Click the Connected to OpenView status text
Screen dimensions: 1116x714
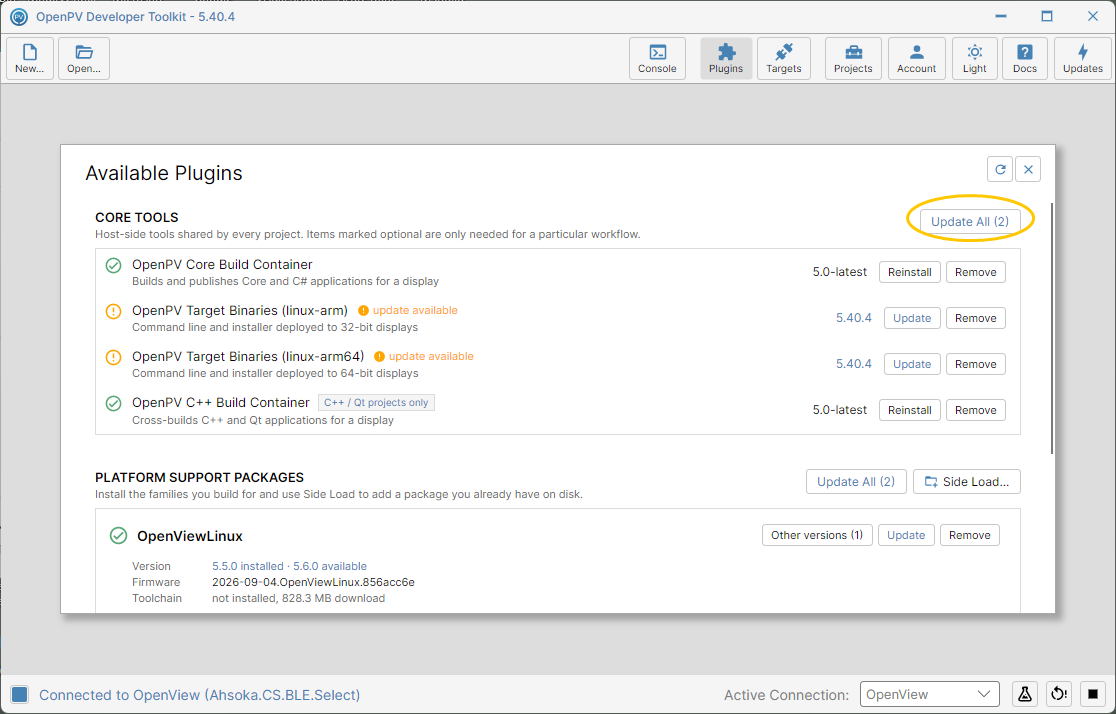click(x=199, y=695)
